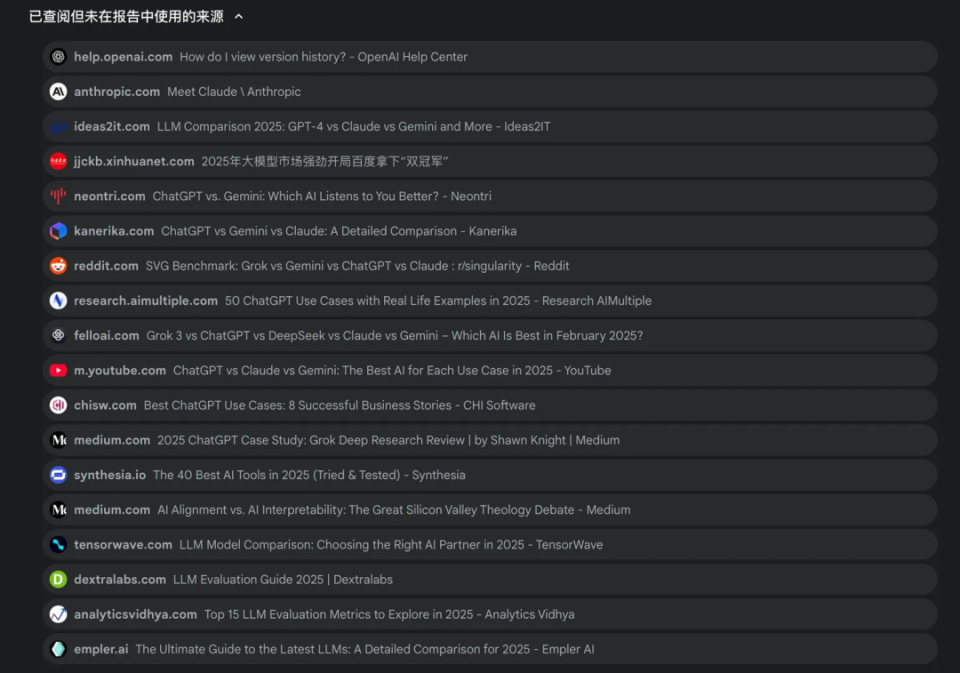The height and width of the screenshot is (673, 960).
Task: Open the ideas2it.com LLM Comparison 2025 source
Action: pos(490,127)
